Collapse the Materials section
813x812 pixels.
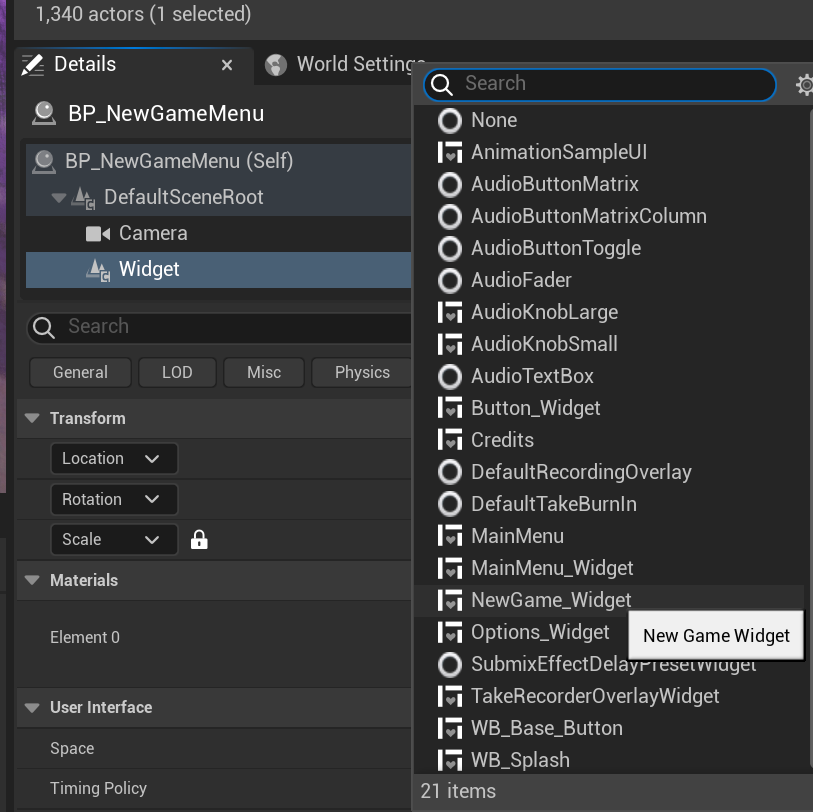[32, 580]
